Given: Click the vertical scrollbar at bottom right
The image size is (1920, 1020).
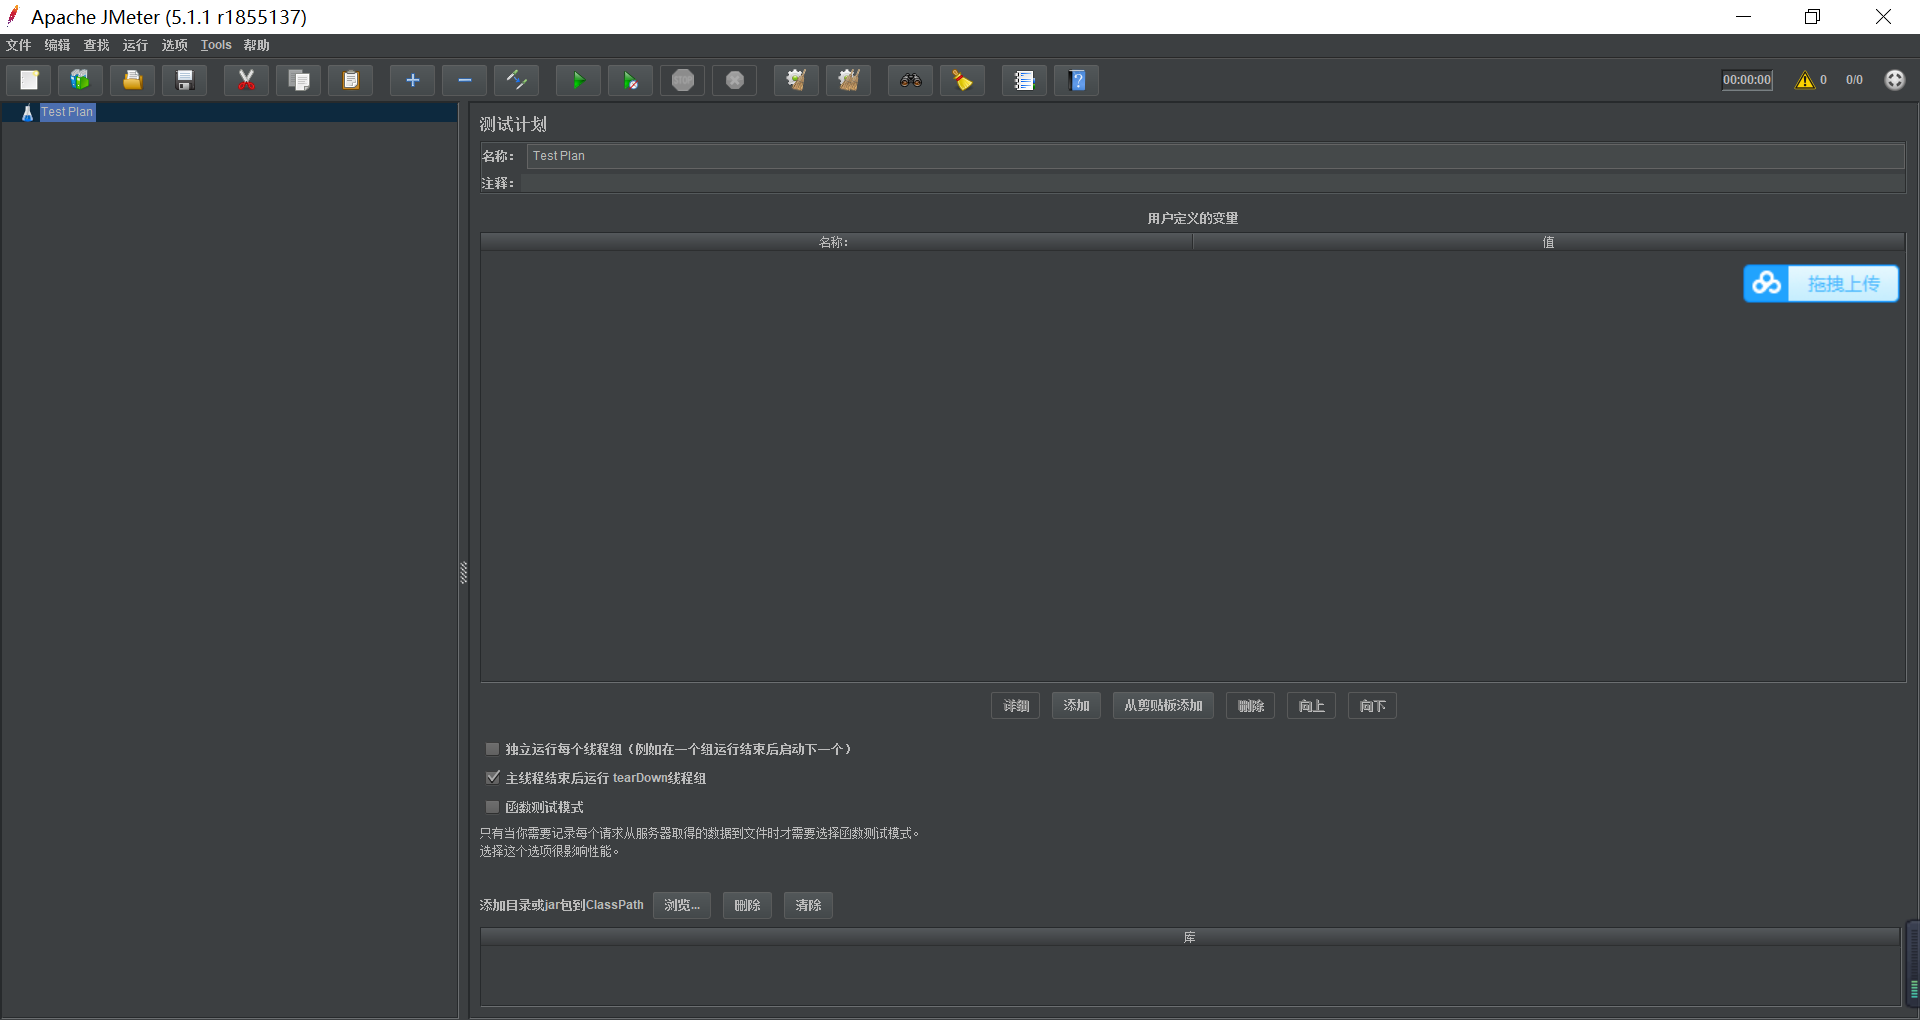Looking at the screenshot, I should [x=1913, y=963].
